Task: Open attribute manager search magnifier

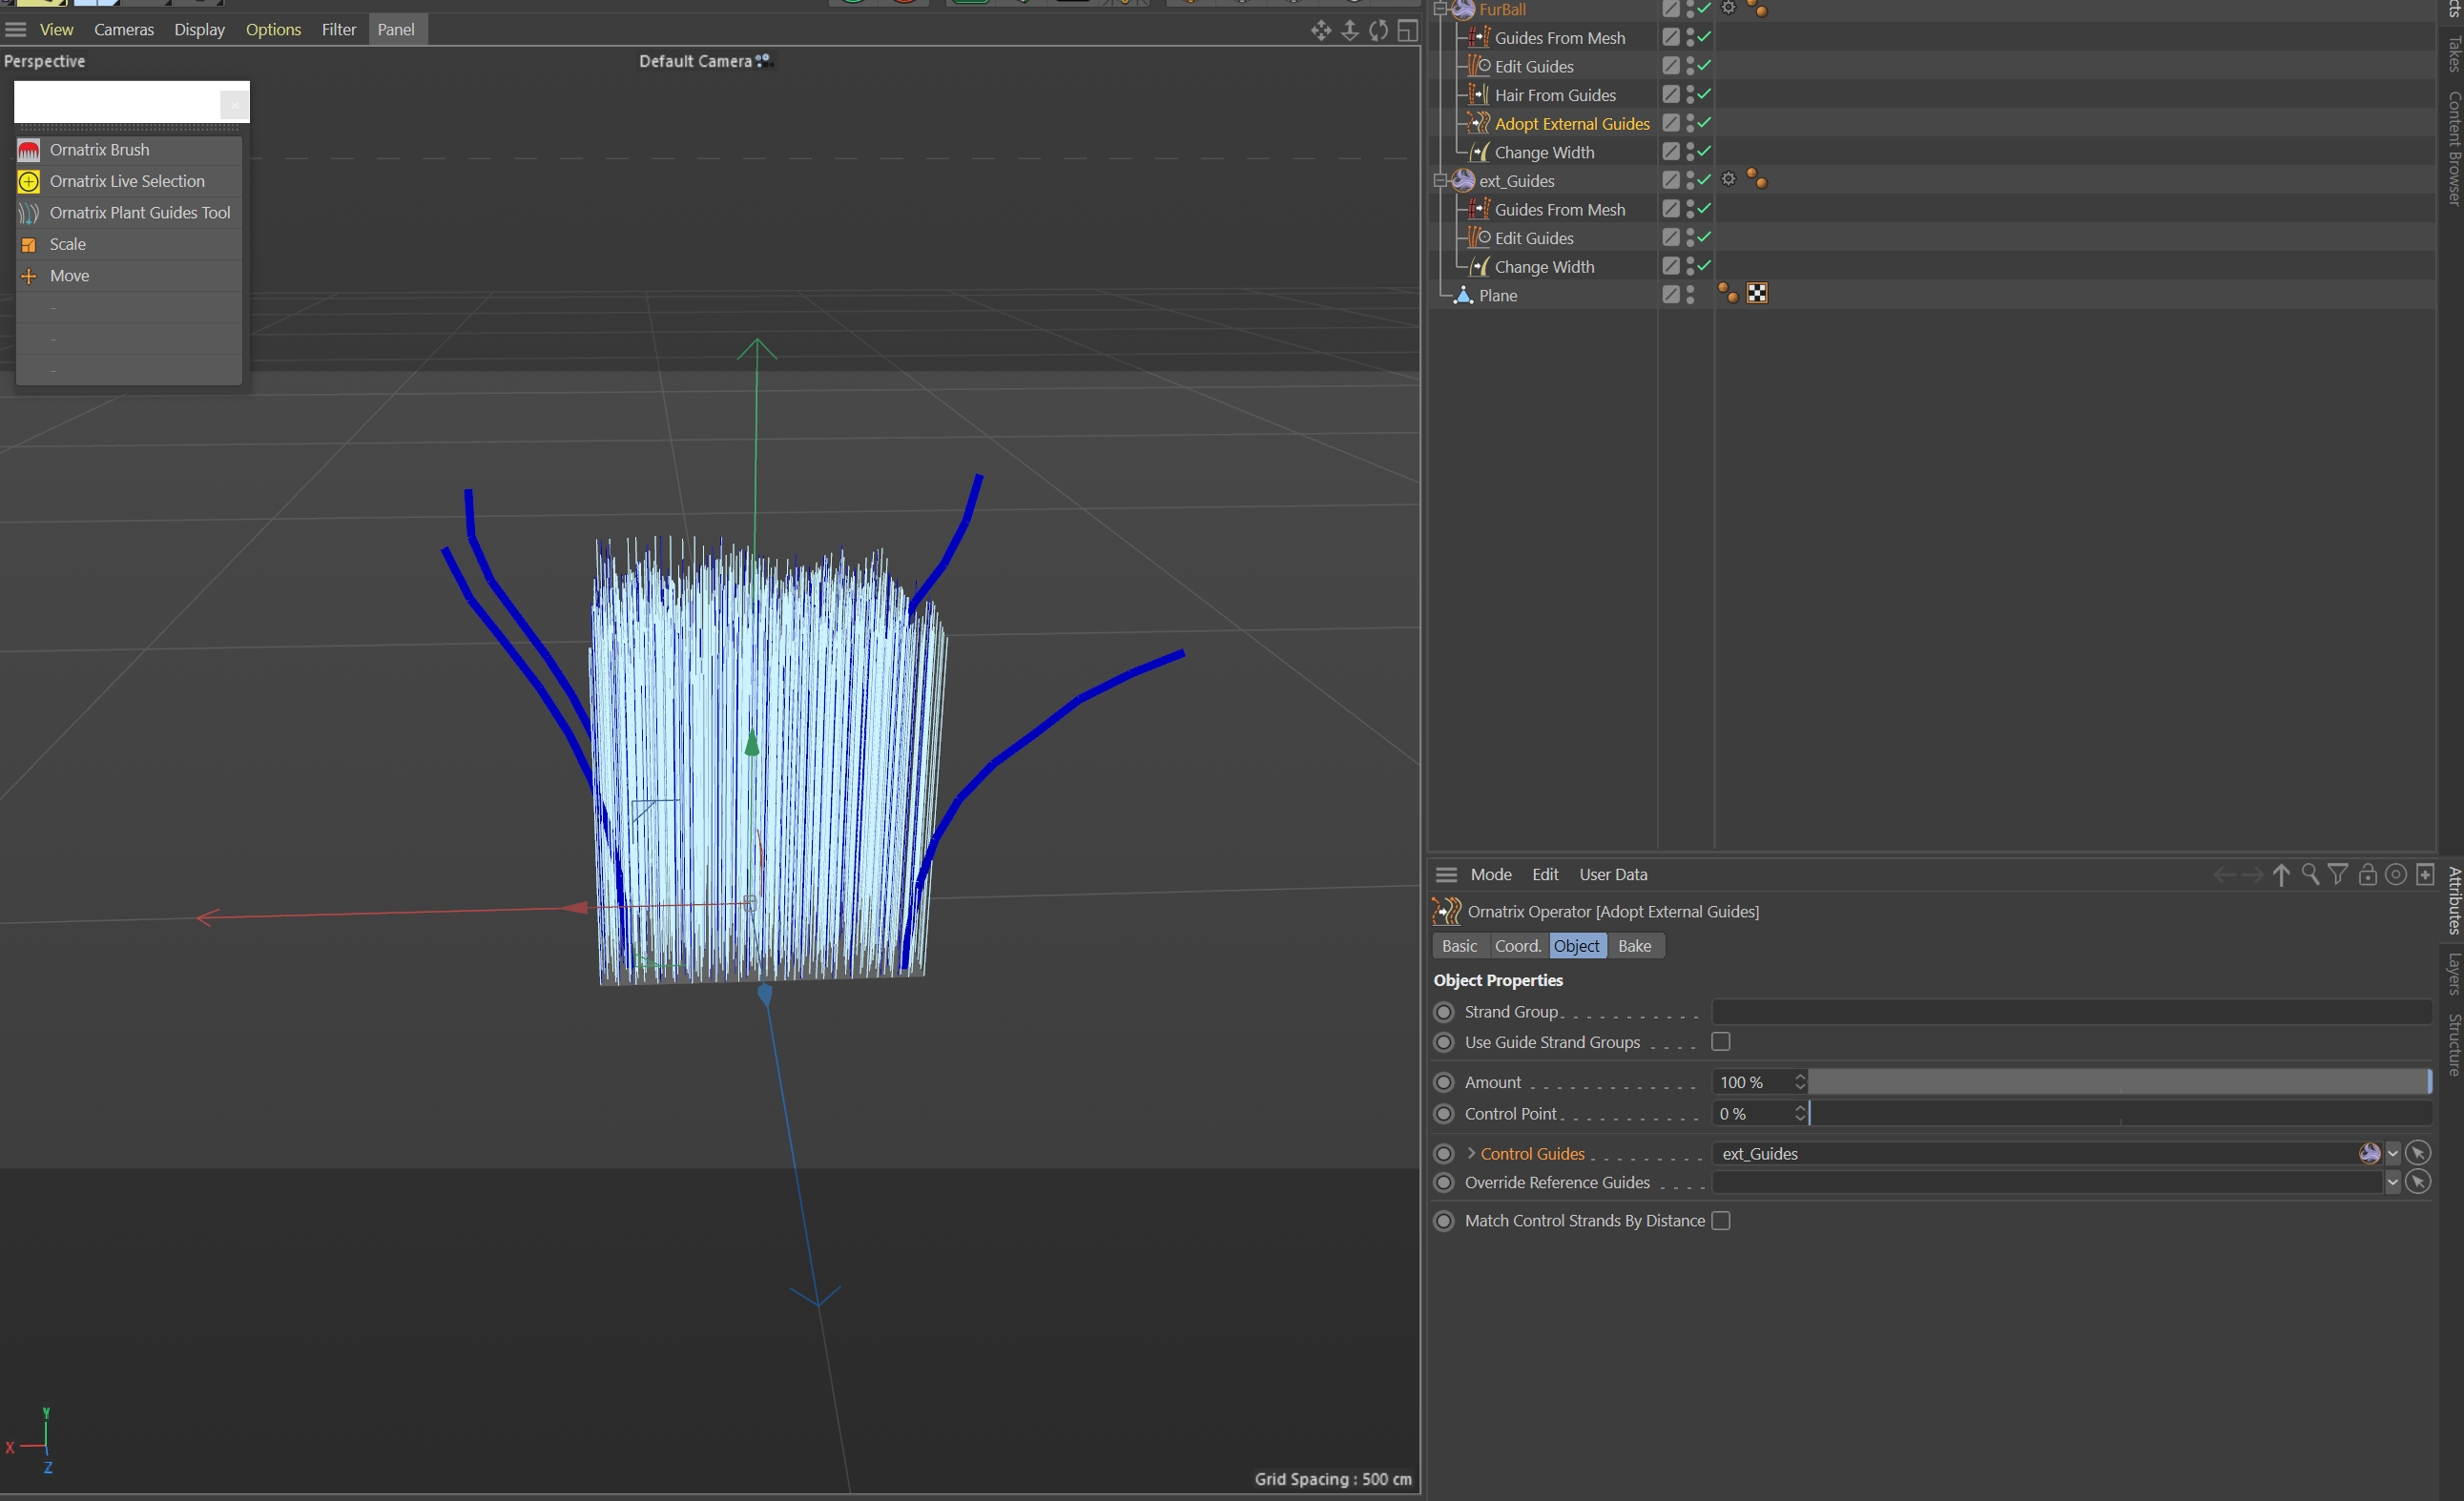Action: coord(2310,875)
